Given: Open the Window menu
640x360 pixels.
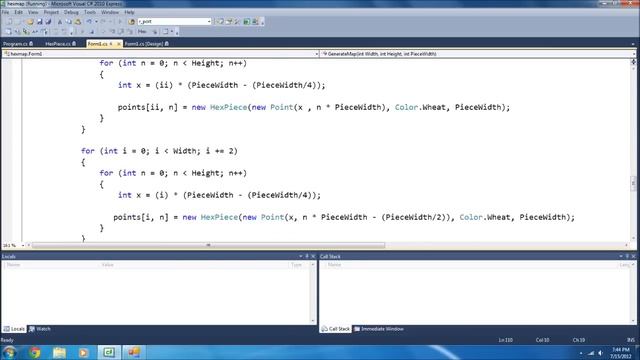Looking at the screenshot, I should [x=110, y=12].
